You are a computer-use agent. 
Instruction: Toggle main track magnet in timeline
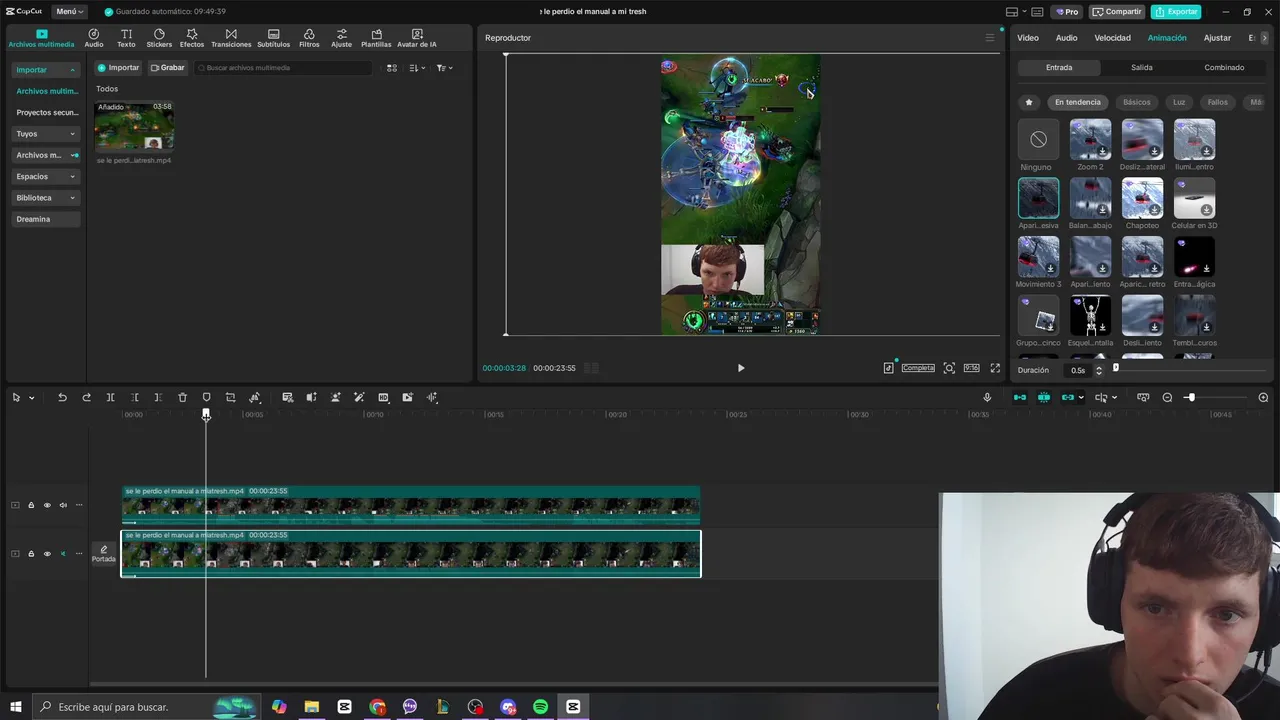coord(1020,397)
